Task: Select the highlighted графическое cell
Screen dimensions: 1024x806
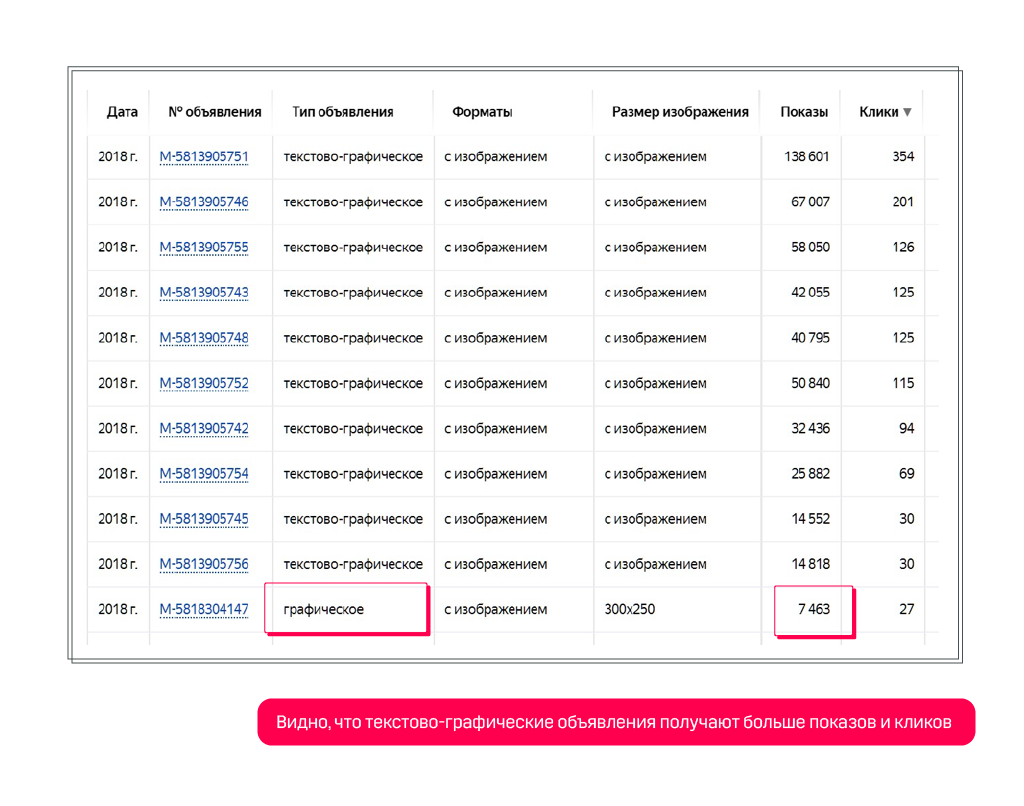Action: coord(346,609)
